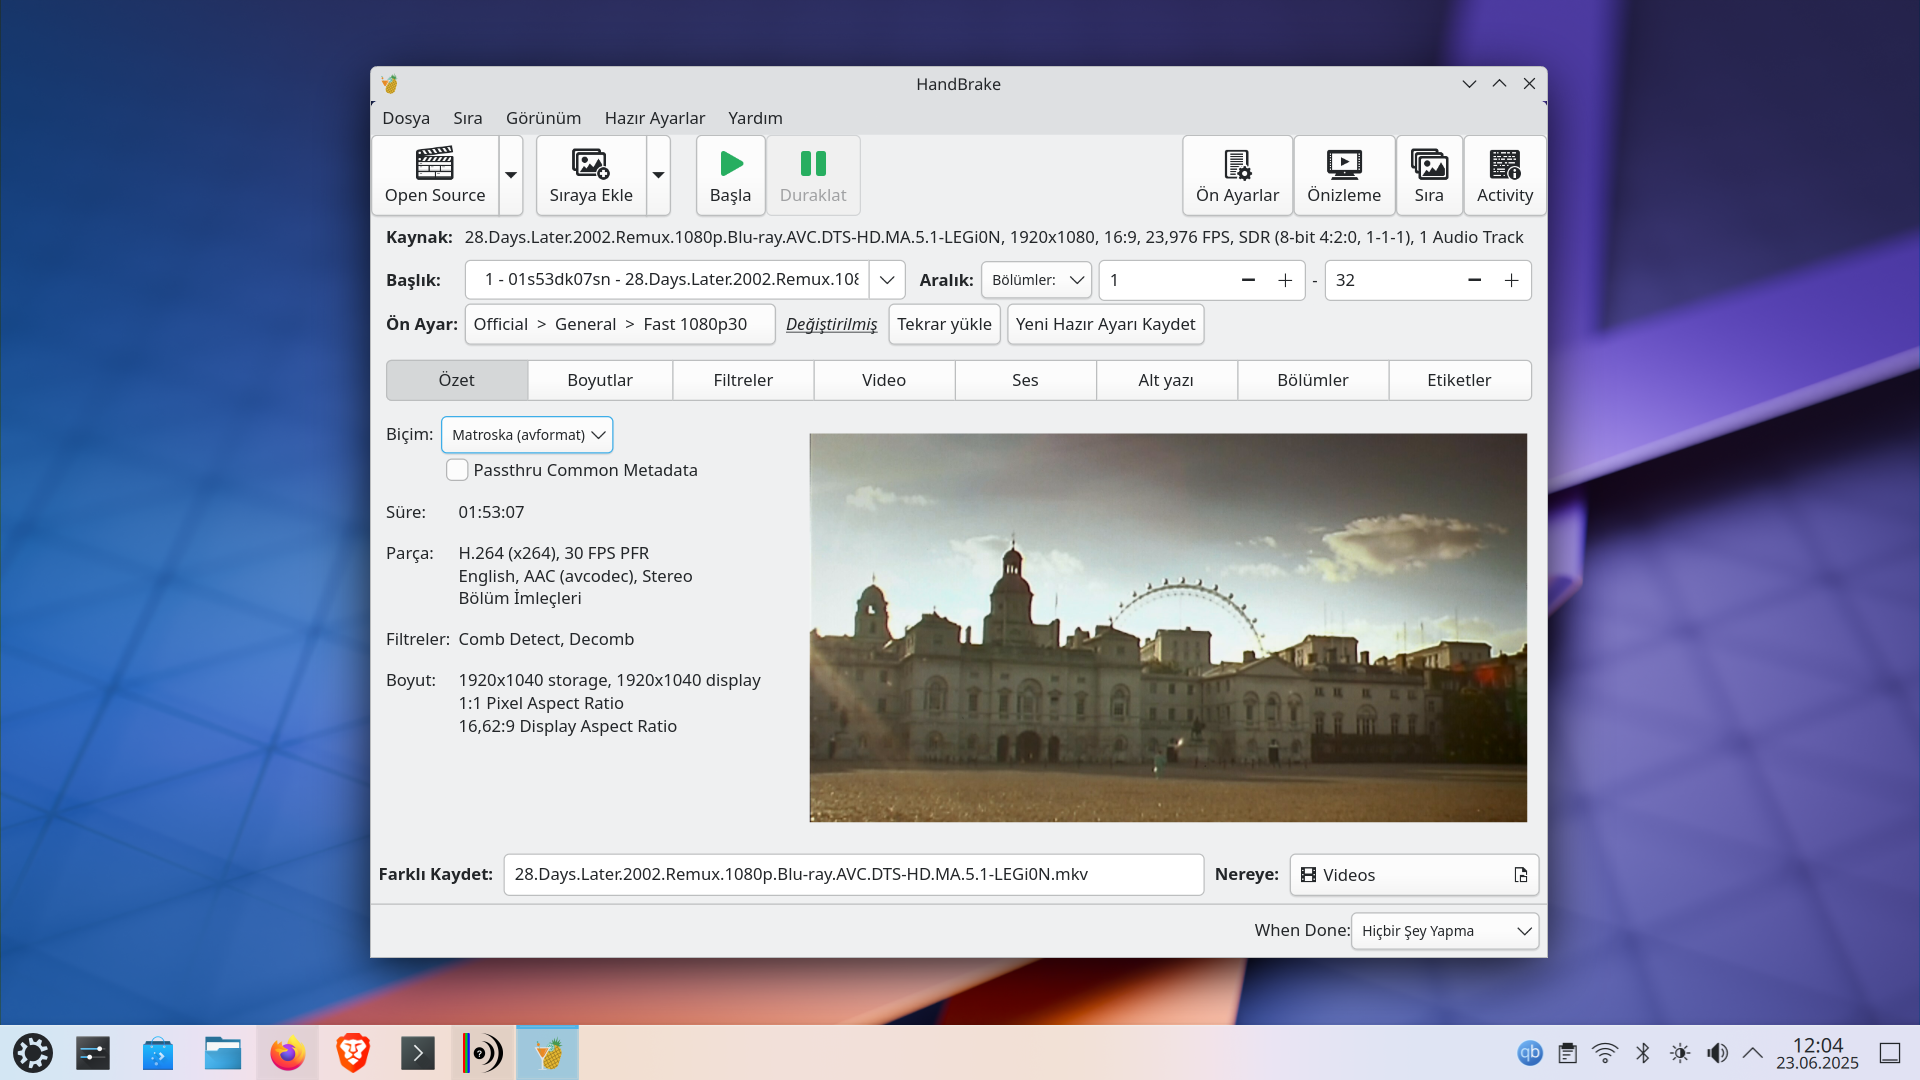Image resolution: width=1920 pixels, height=1080 pixels.
Task: Open the Biçim Matroska format dropdown
Action: tap(527, 435)
